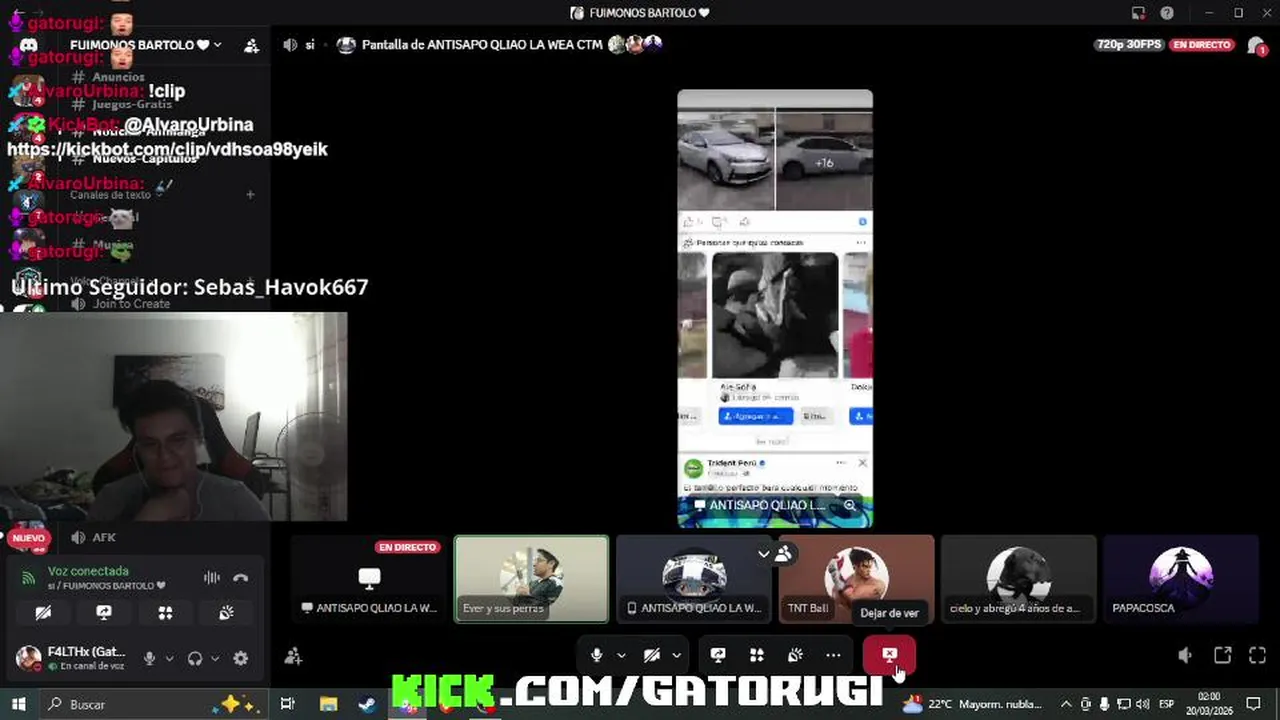Screen dimensions: 1280x720
Task: Open soundboard in bottom call controls
Action: [795, 655]
